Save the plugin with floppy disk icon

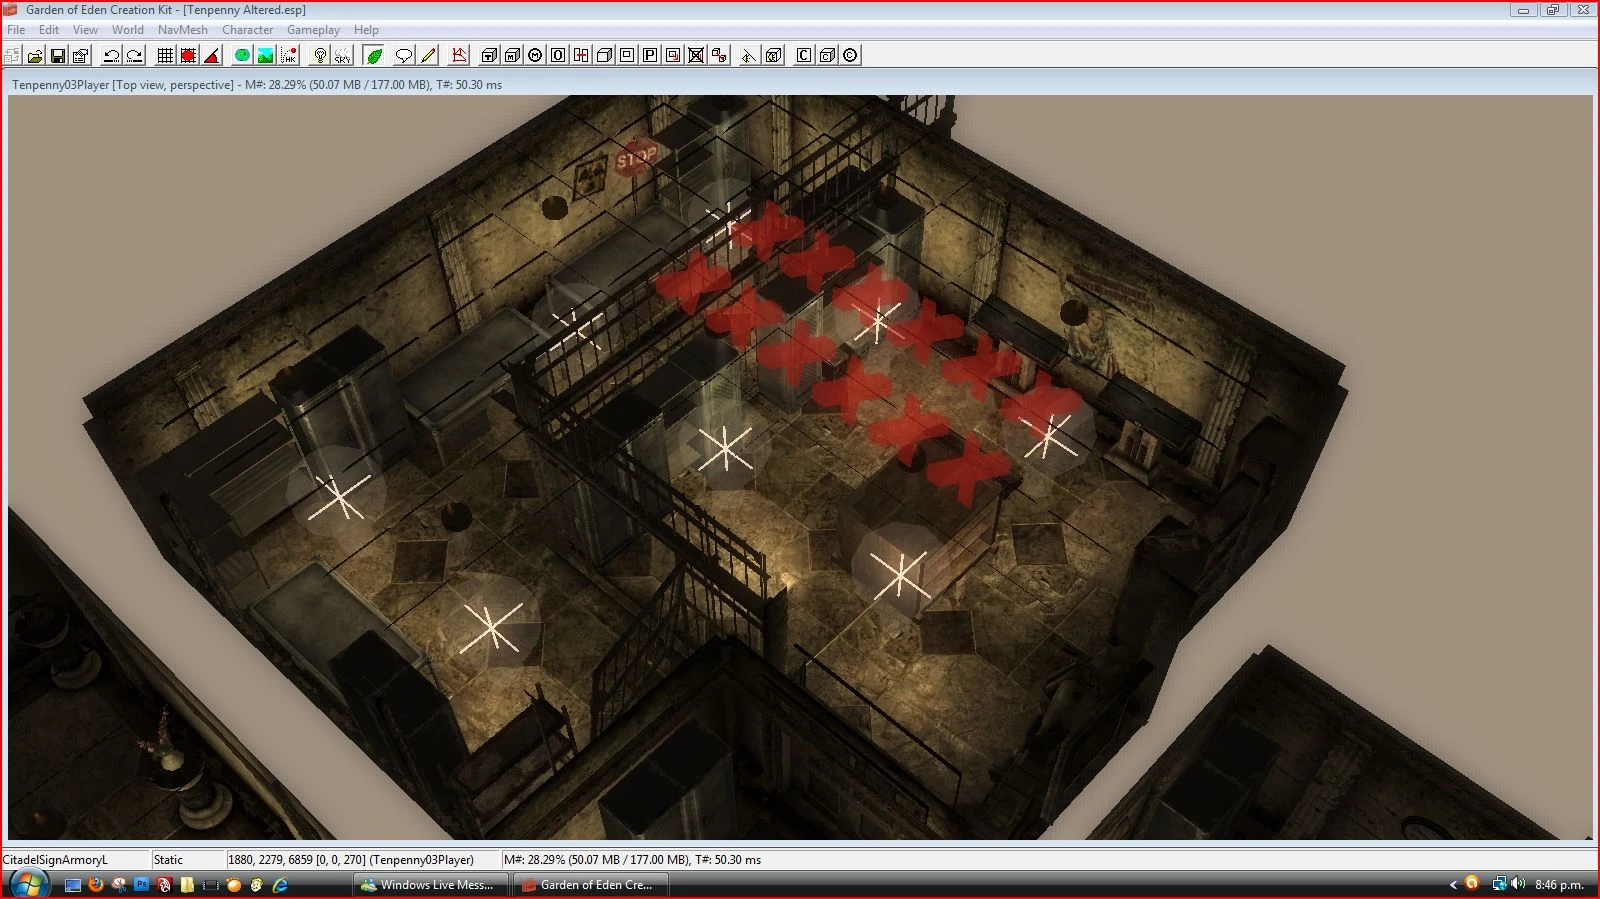pos(58,55)
